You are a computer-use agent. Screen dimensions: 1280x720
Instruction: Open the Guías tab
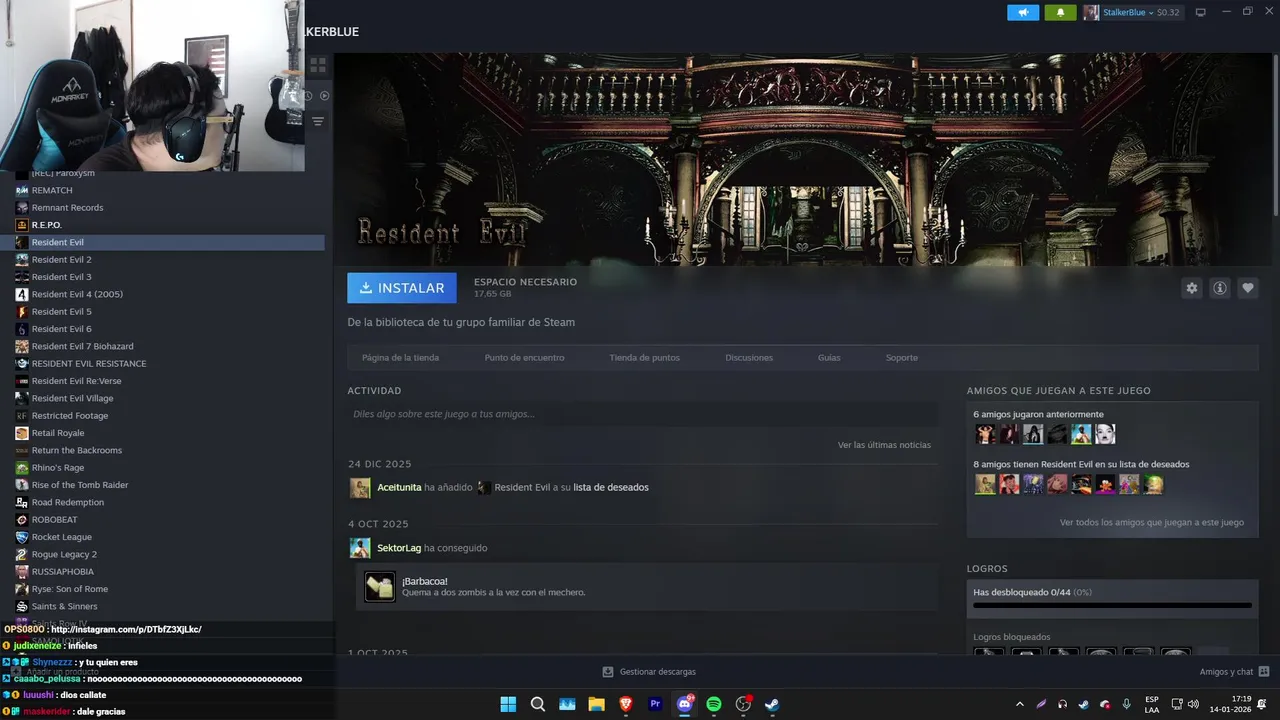click(829, 357)
